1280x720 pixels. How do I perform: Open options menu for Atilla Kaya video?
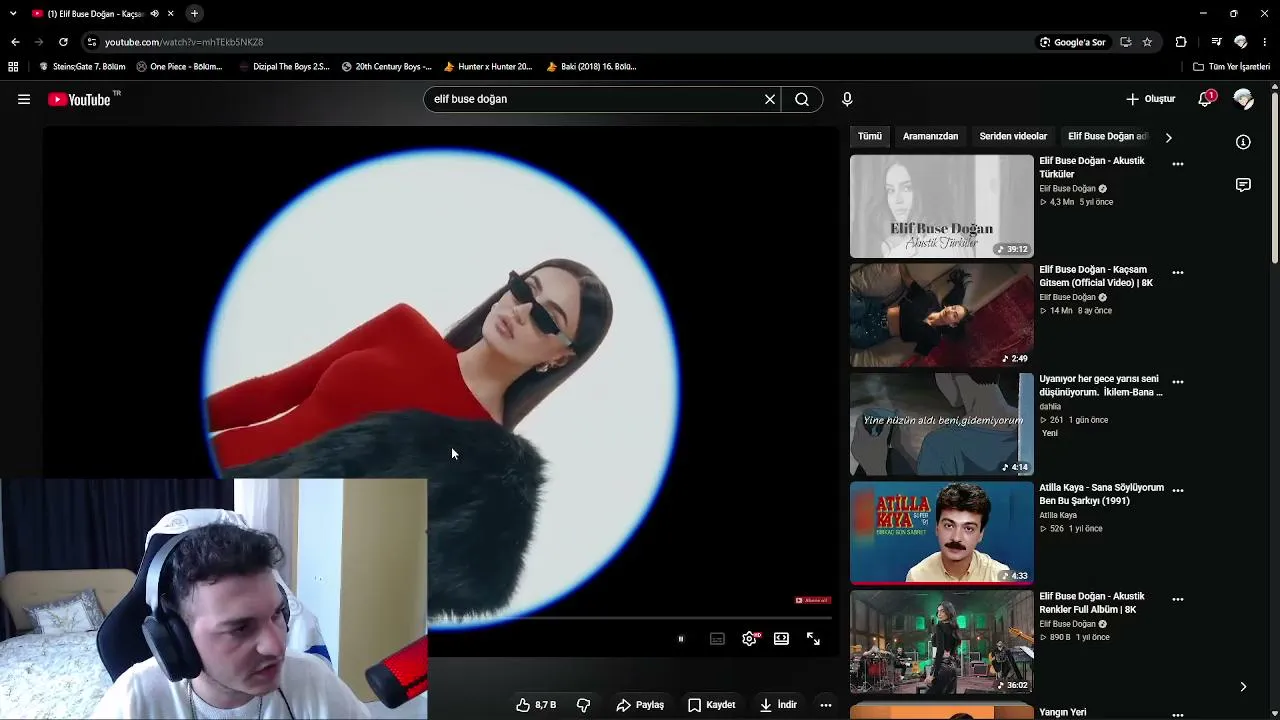click(x=1178, y=491)
